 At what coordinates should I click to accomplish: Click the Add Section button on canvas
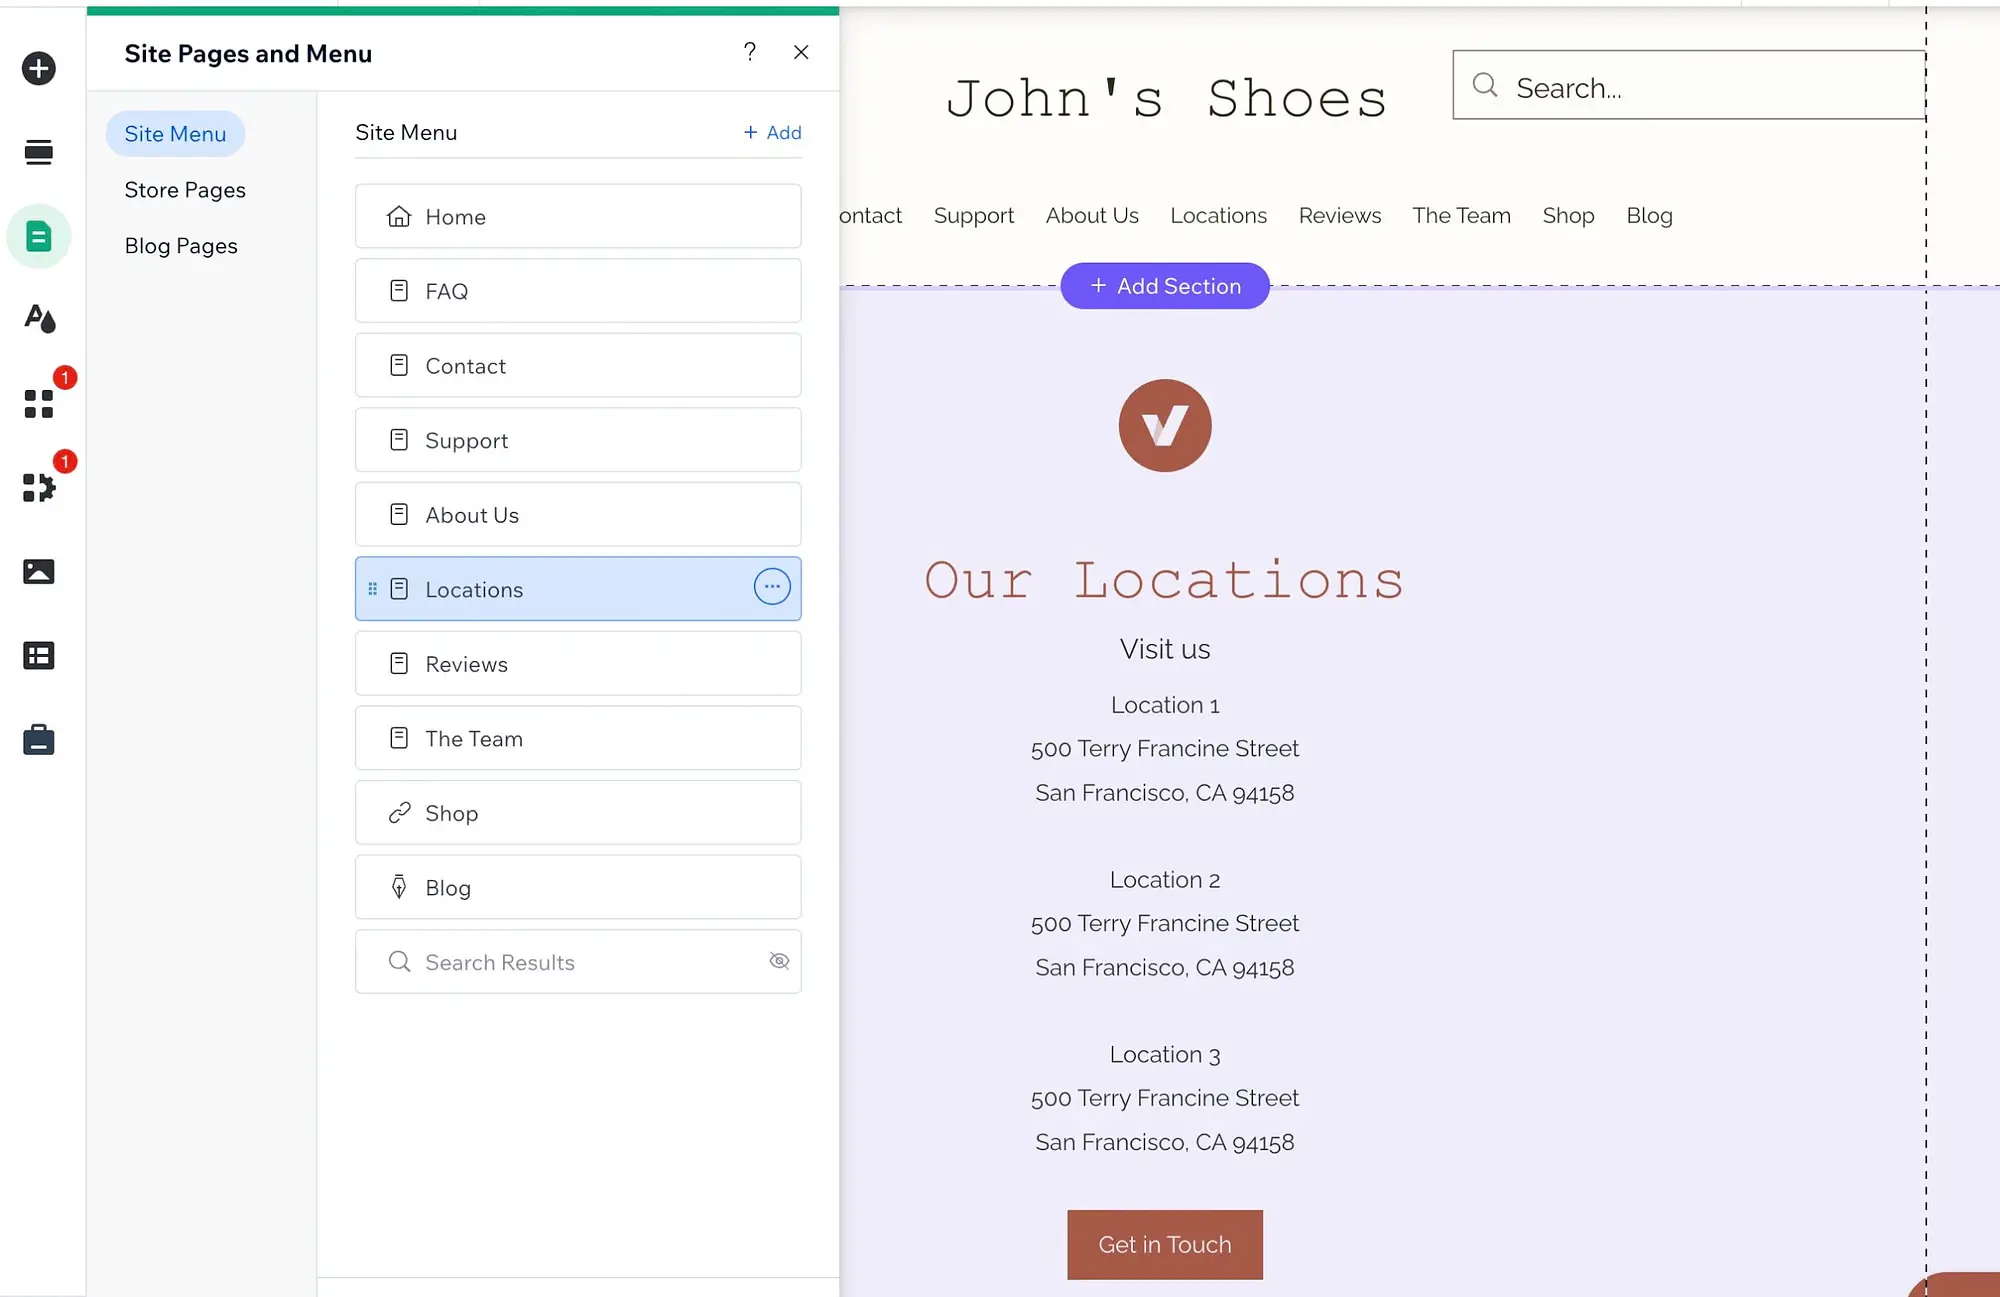pos(1166,284)
